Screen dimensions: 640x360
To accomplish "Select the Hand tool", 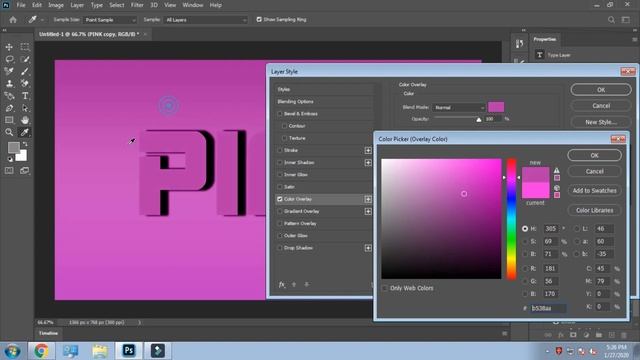I will [25, 120].
